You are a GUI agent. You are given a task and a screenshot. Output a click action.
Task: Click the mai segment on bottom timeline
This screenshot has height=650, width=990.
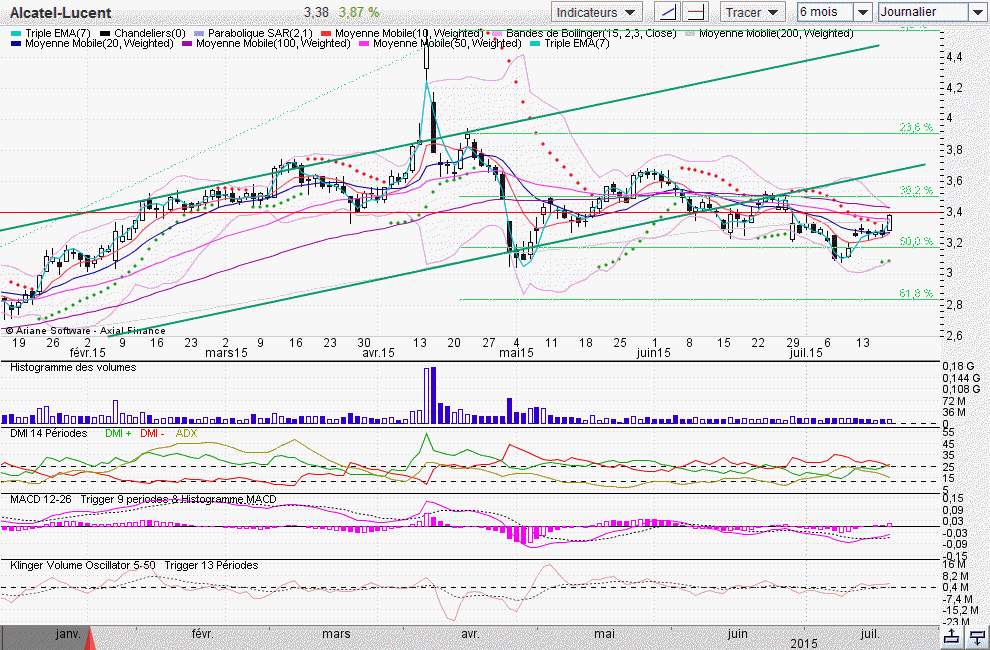[x=604, y=634]
